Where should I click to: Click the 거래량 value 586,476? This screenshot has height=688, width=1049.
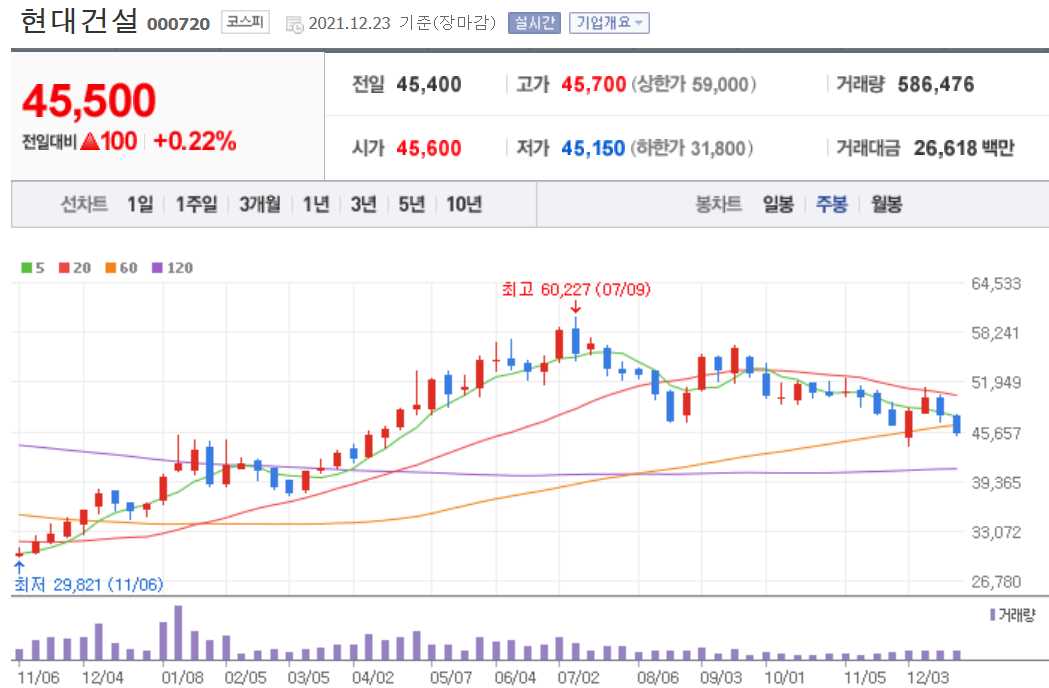point(935,84)
